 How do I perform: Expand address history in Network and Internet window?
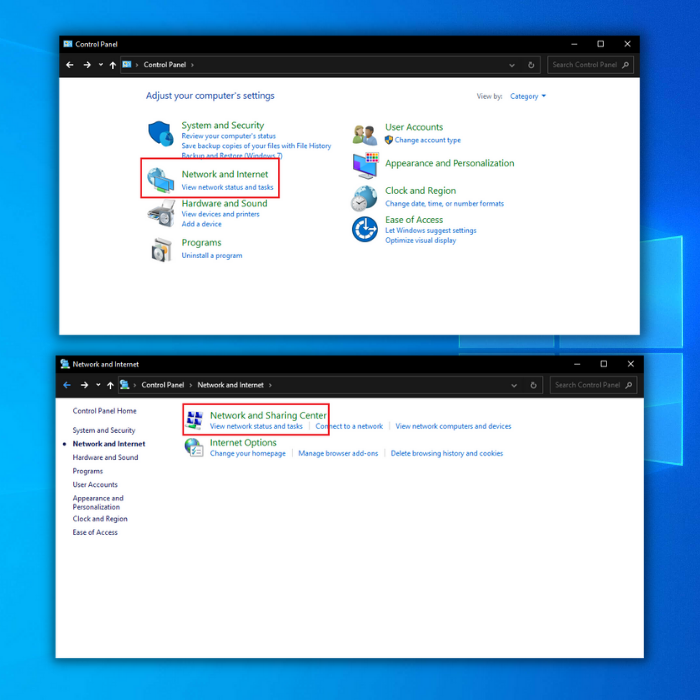(514, 385)
